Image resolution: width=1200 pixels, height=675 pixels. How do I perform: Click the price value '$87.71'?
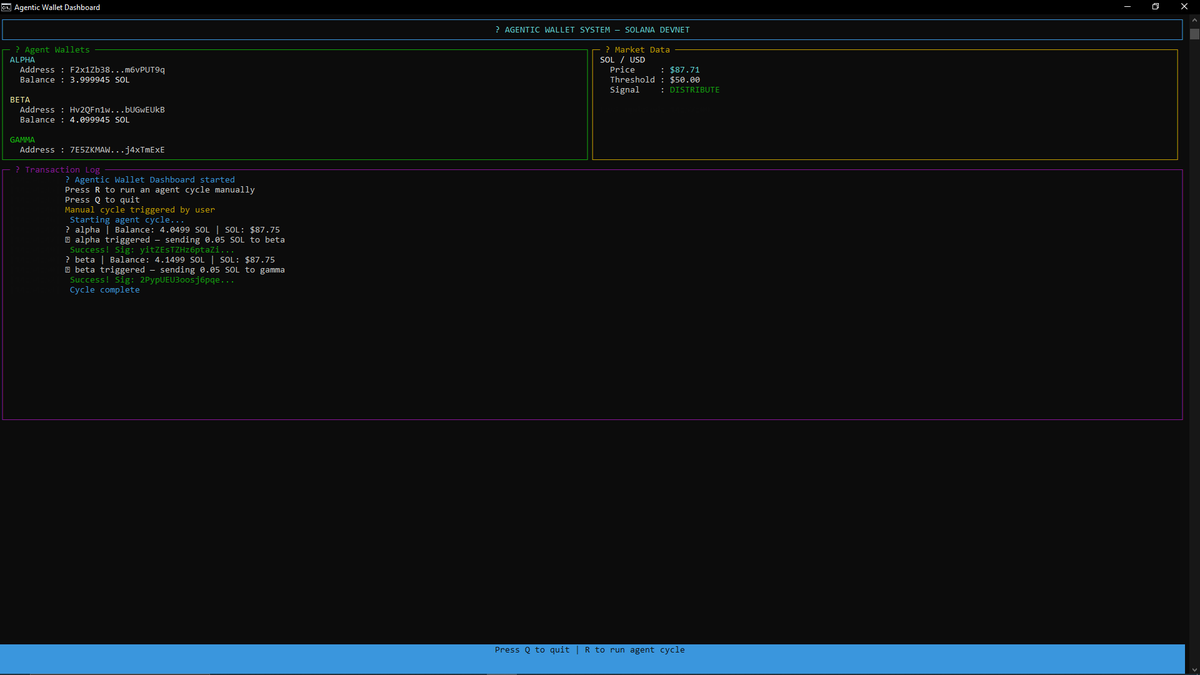tap(684, 70)
